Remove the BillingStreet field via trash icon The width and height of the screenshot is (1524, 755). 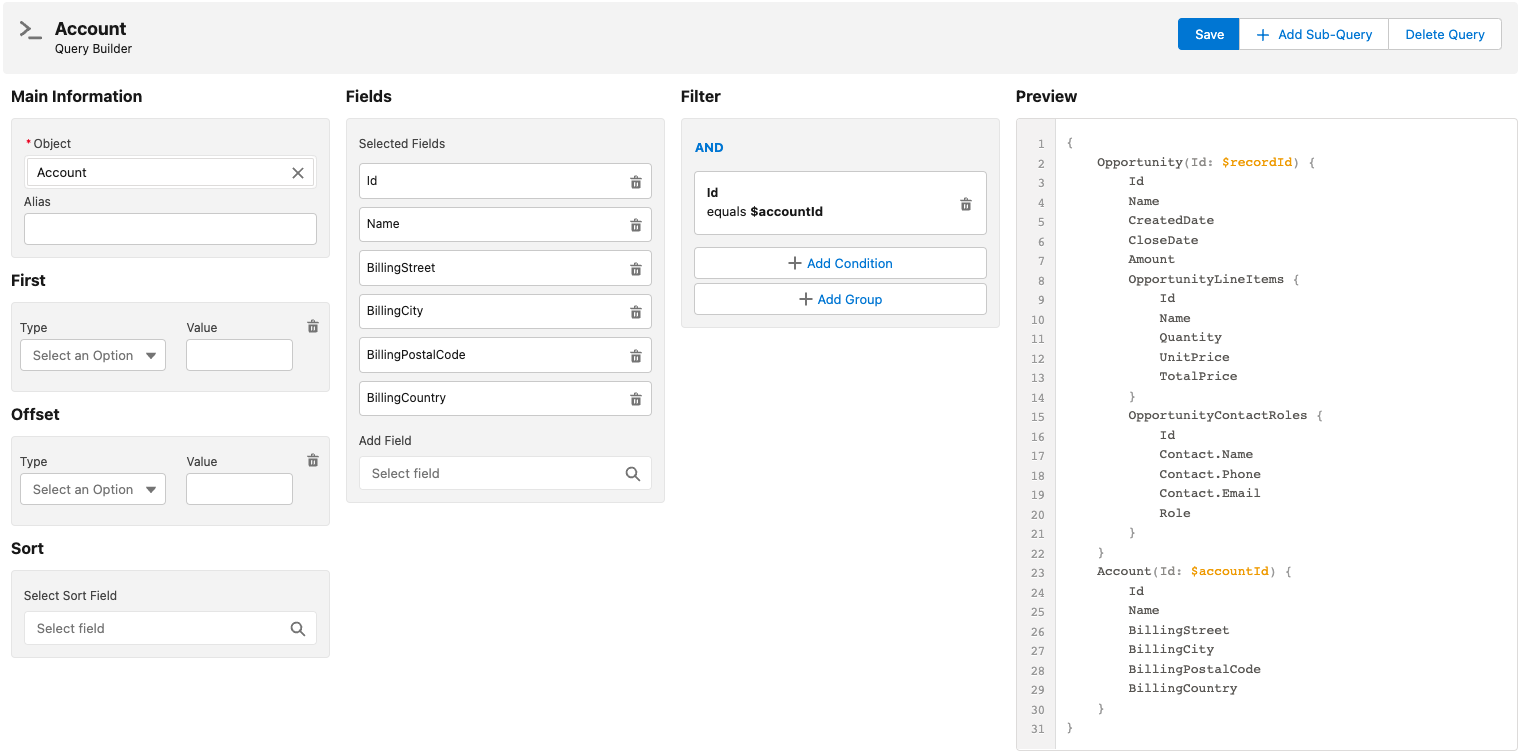click(x=636, y=268)
